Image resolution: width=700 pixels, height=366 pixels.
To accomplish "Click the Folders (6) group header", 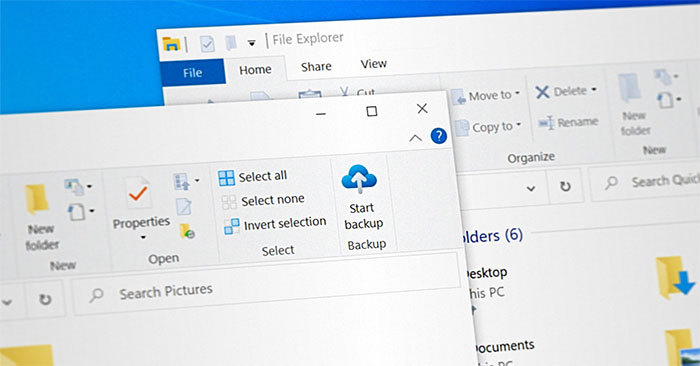I will (x=491, y=235).
